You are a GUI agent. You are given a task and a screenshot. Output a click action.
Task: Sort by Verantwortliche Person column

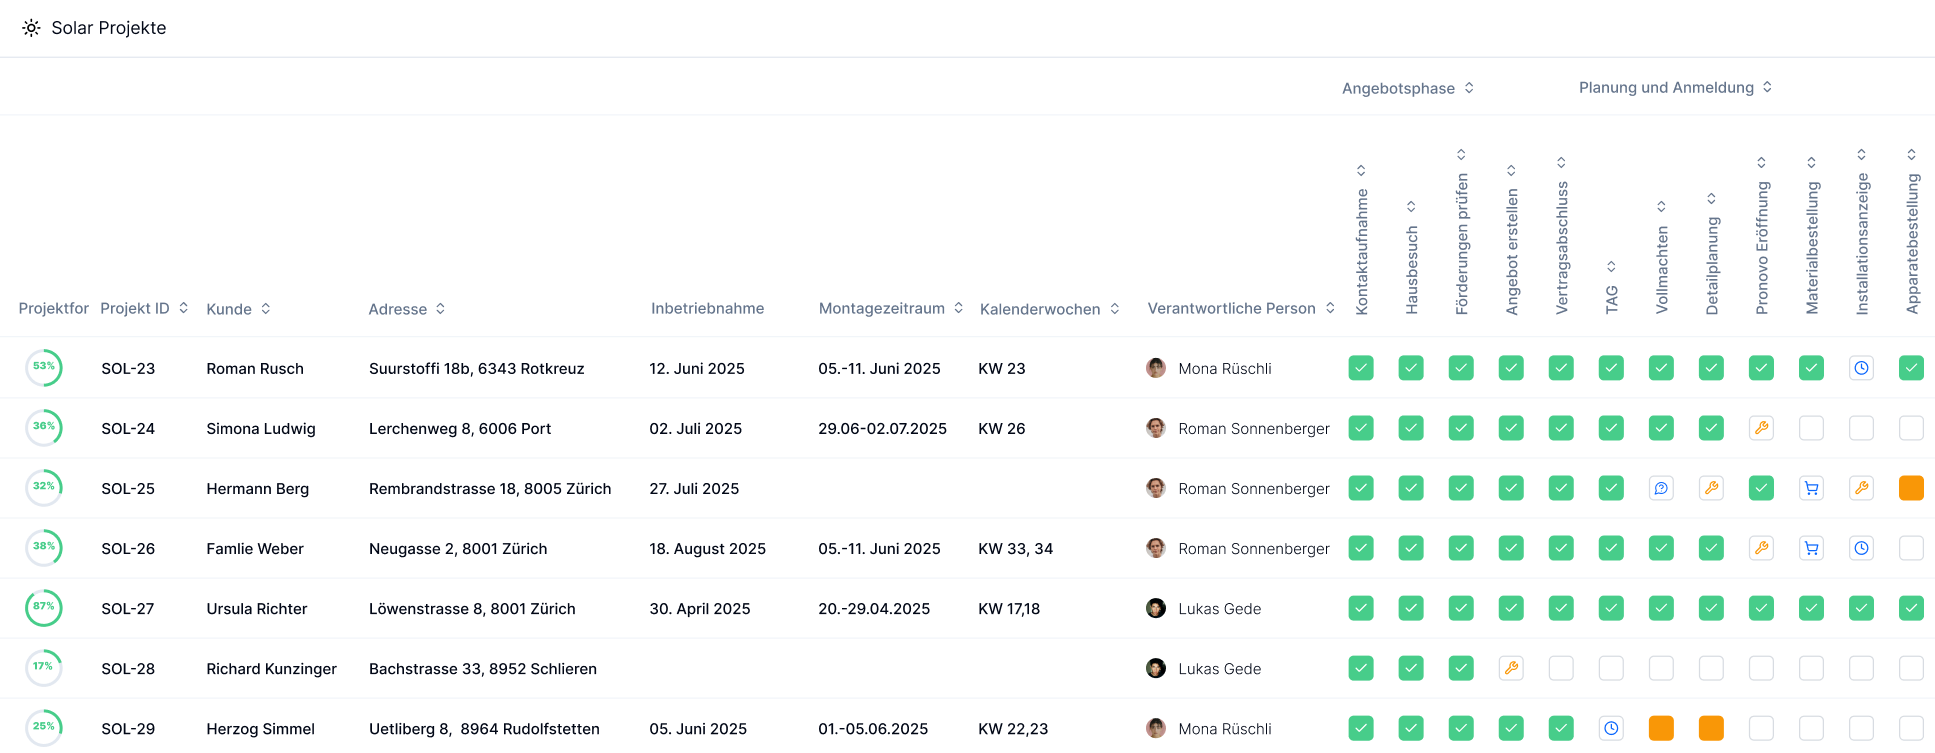point(1330,308)
